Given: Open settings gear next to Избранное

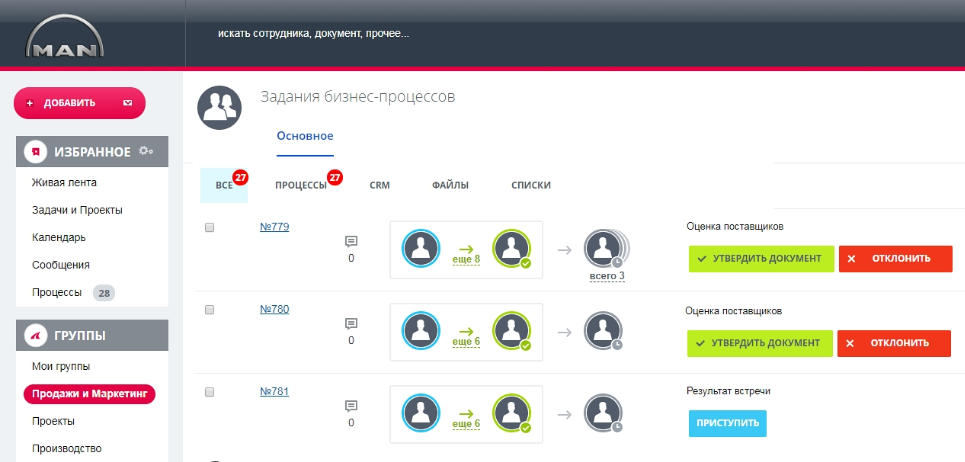Looking at the screenshot, I should tap(146, 151).
